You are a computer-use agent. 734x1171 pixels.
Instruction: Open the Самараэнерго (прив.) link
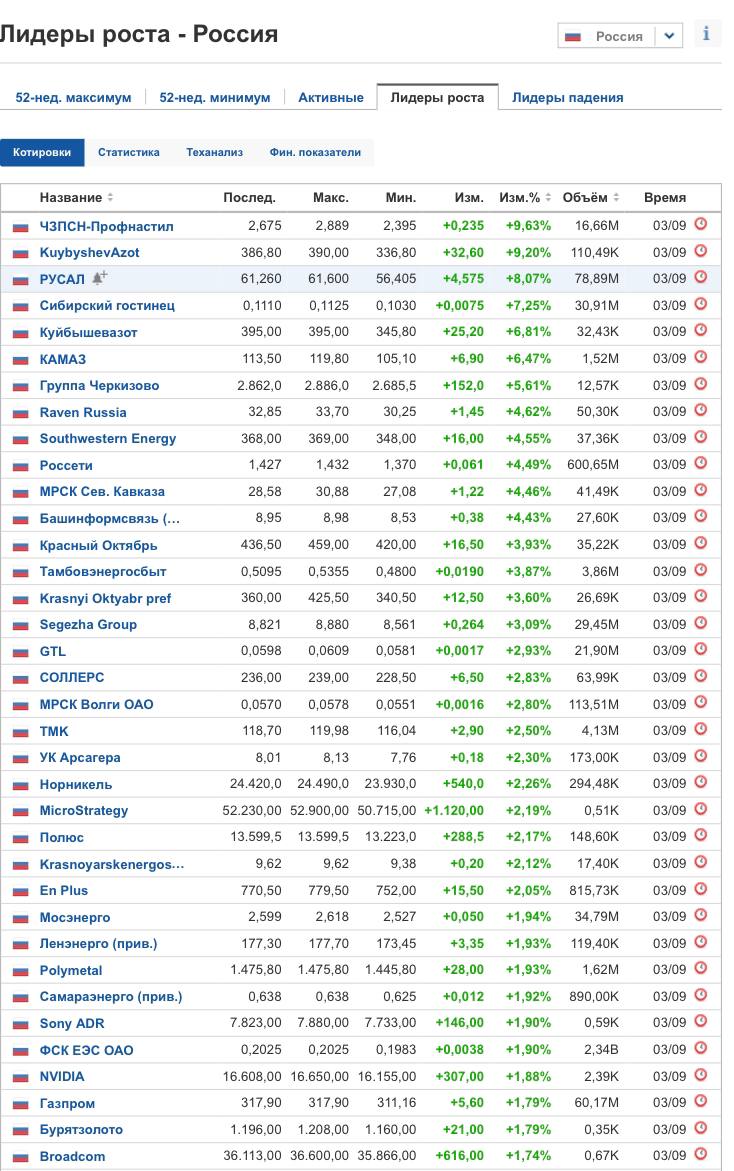(111, 996)
